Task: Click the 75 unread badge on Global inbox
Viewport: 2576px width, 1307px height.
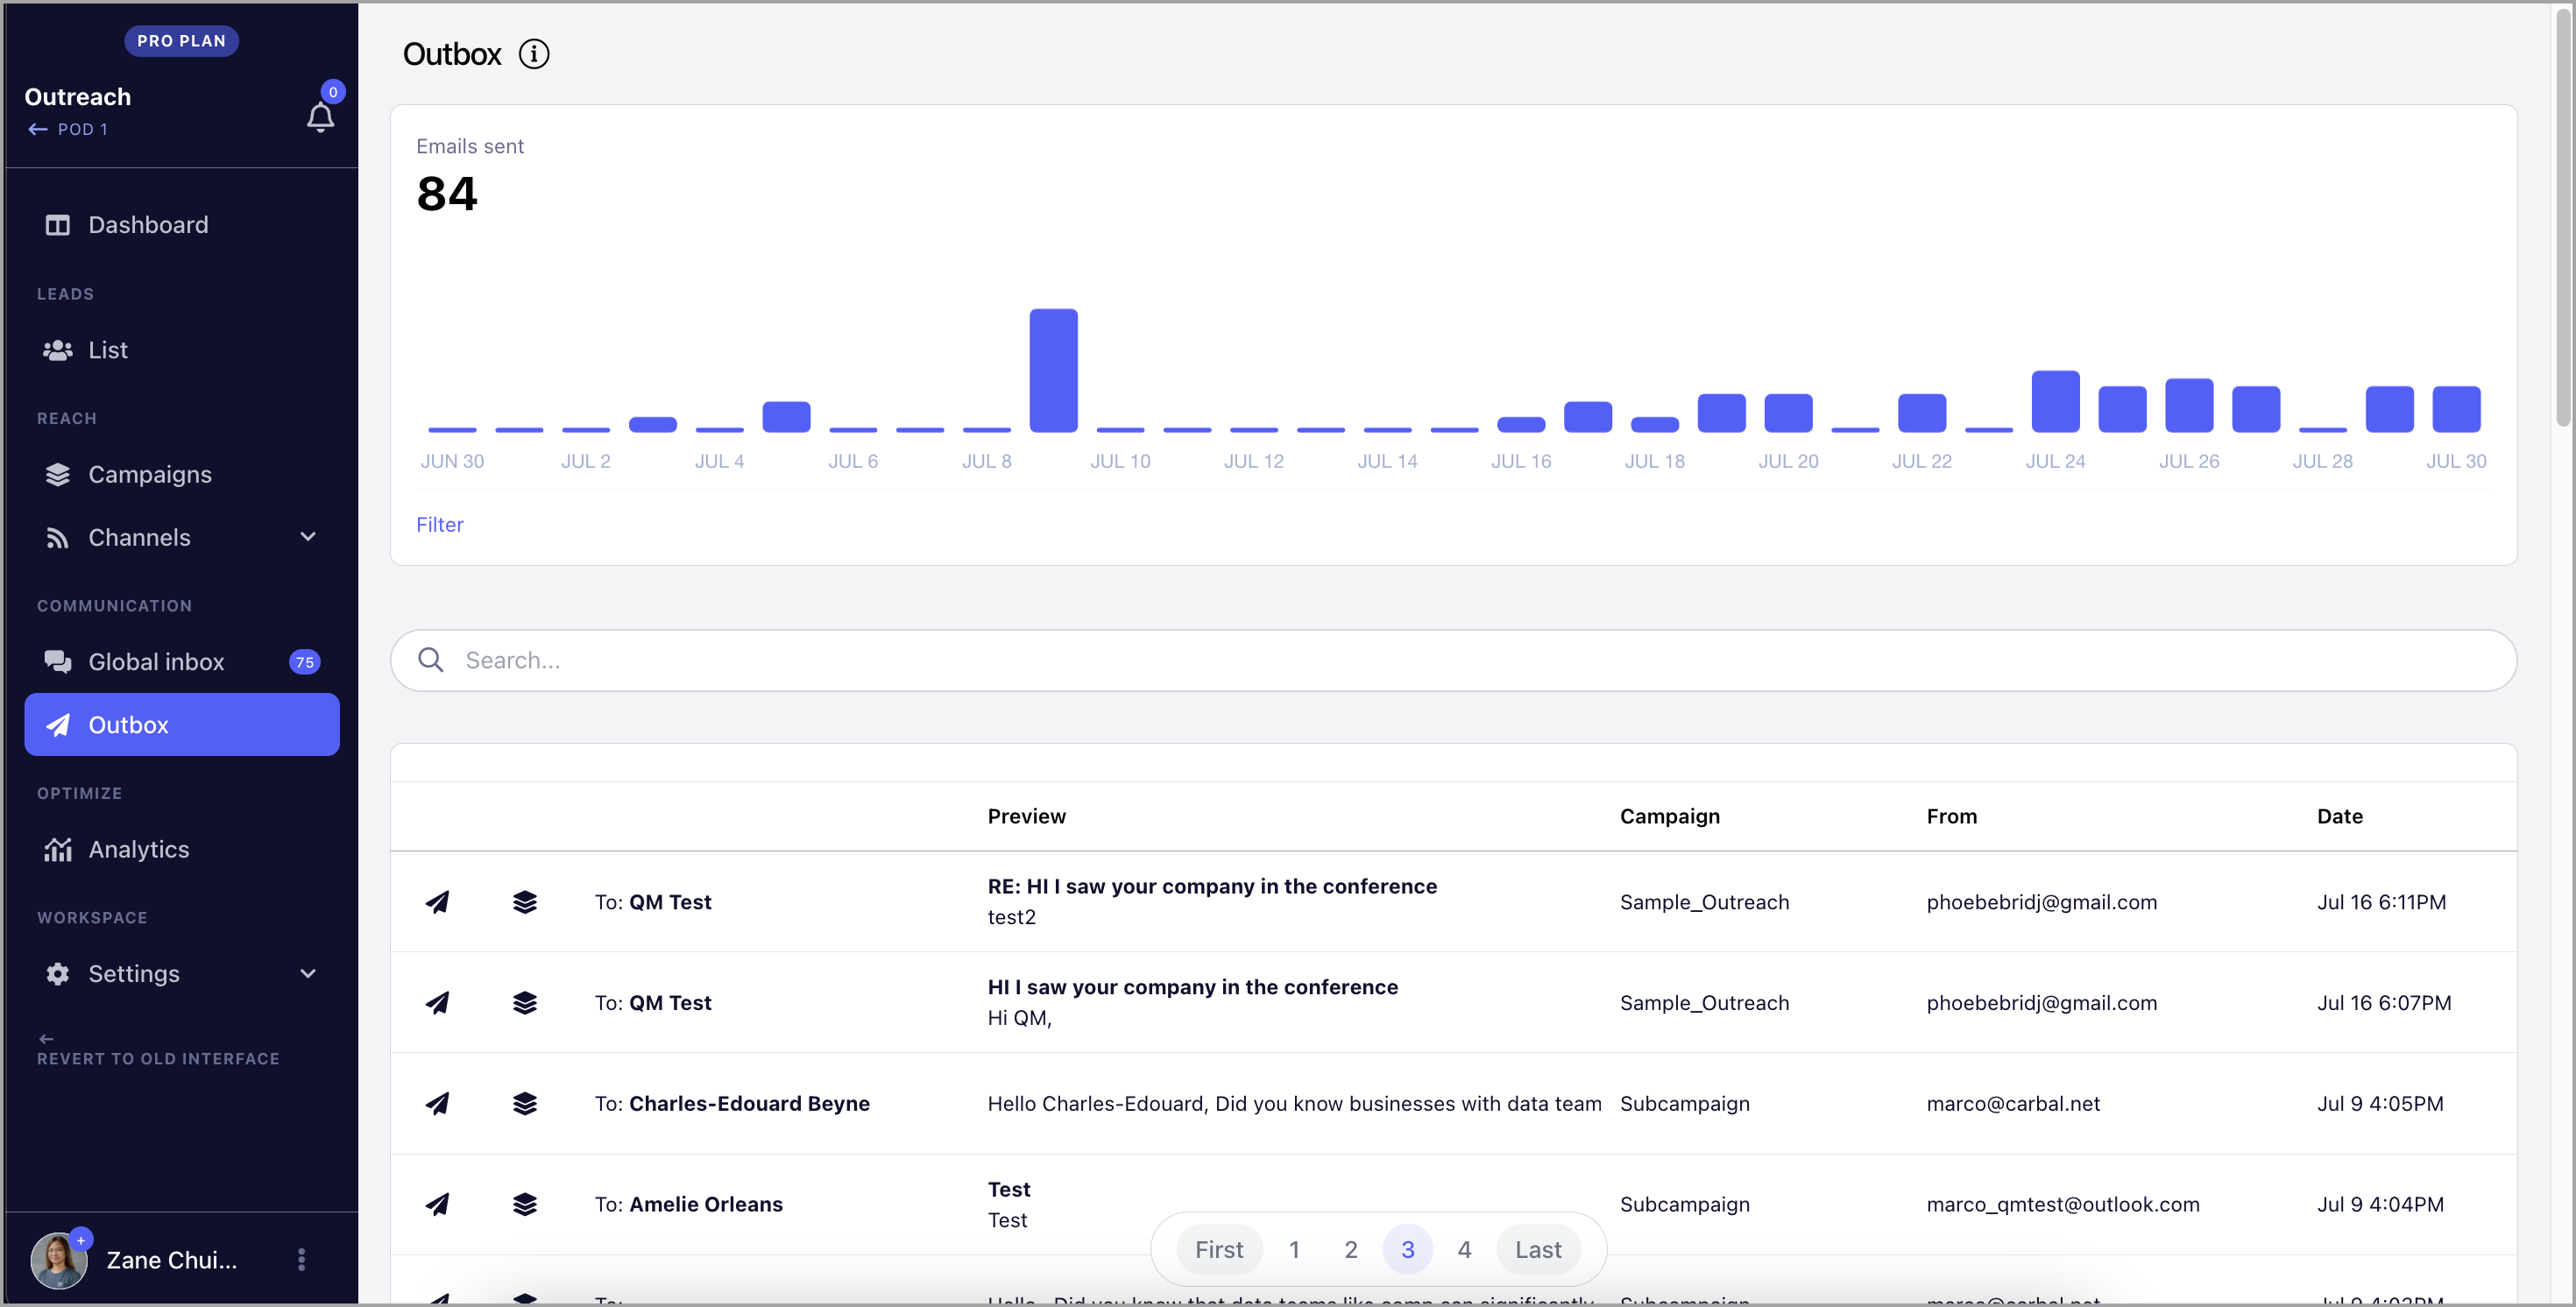Action: (x=305, y=662)
